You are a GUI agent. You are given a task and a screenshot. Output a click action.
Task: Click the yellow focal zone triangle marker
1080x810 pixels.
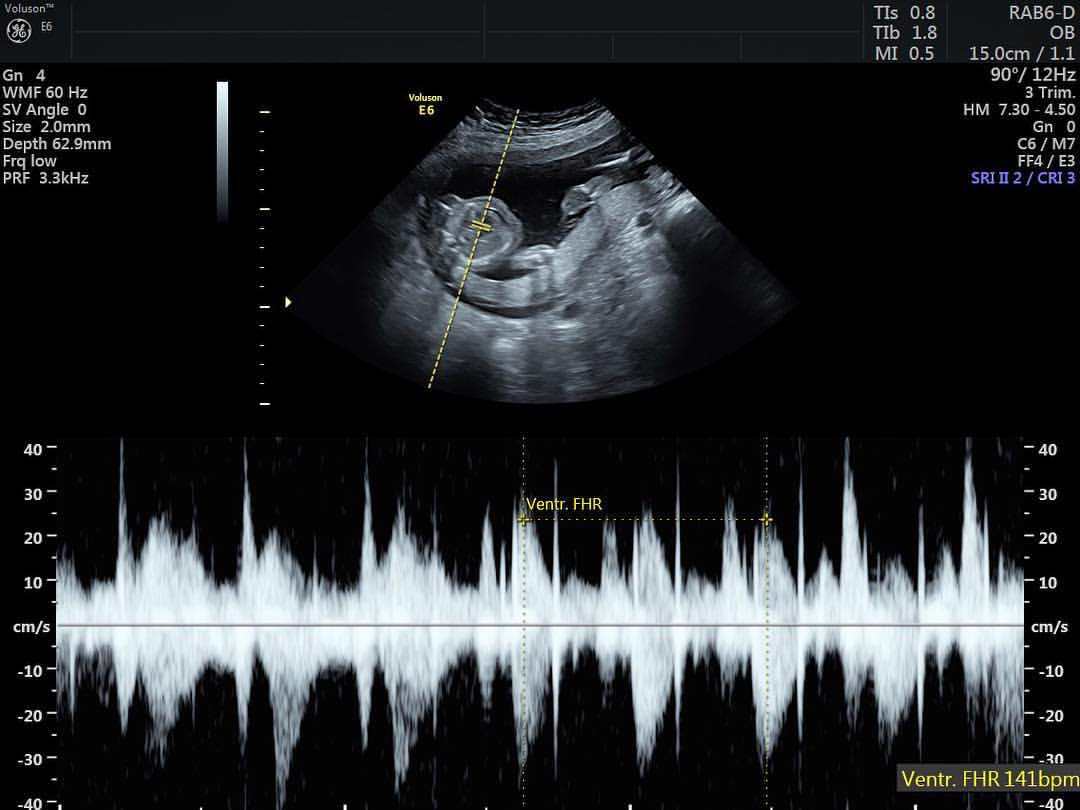pyautogui.click(x=289, y=302)
